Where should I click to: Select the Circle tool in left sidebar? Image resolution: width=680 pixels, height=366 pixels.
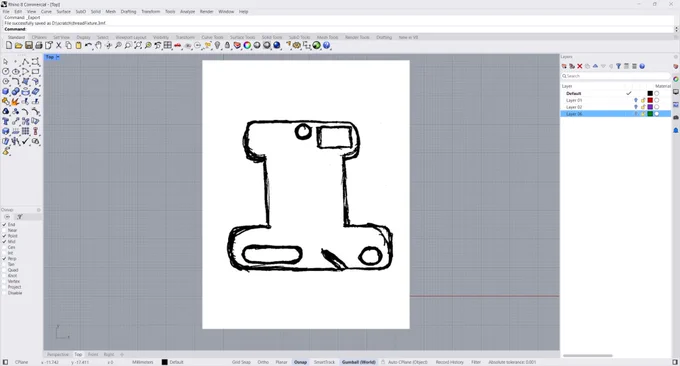pyautogui.click(x=6, y=72)
